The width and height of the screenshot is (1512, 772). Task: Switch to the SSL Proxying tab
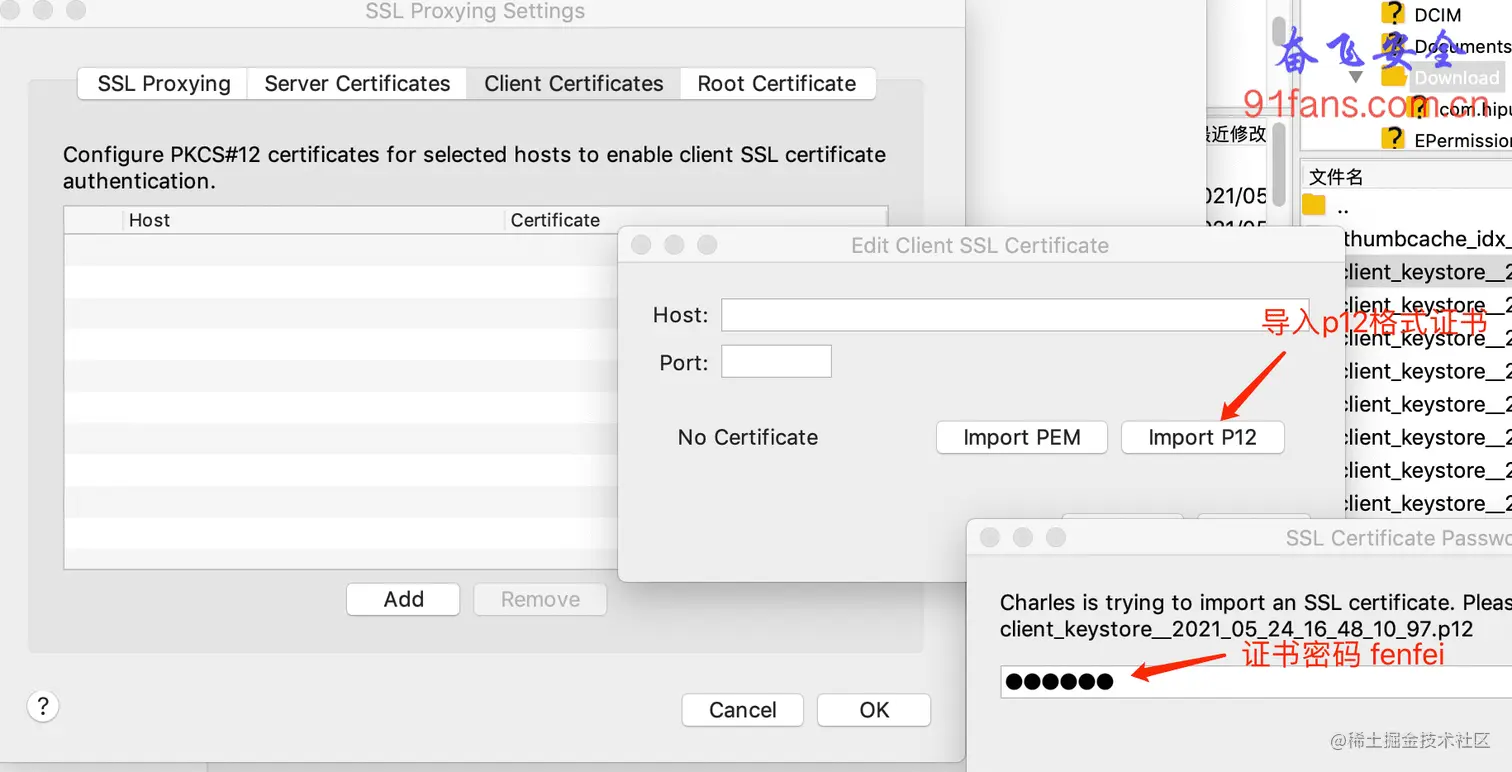coord(164,84)
